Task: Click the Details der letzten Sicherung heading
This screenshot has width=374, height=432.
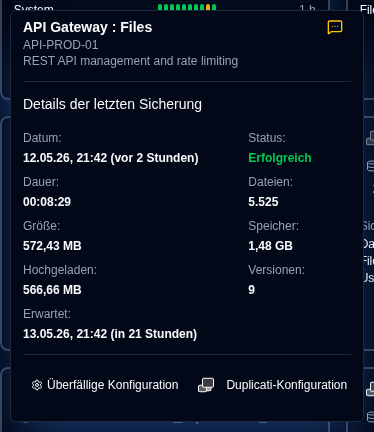Action: [112, 104]
